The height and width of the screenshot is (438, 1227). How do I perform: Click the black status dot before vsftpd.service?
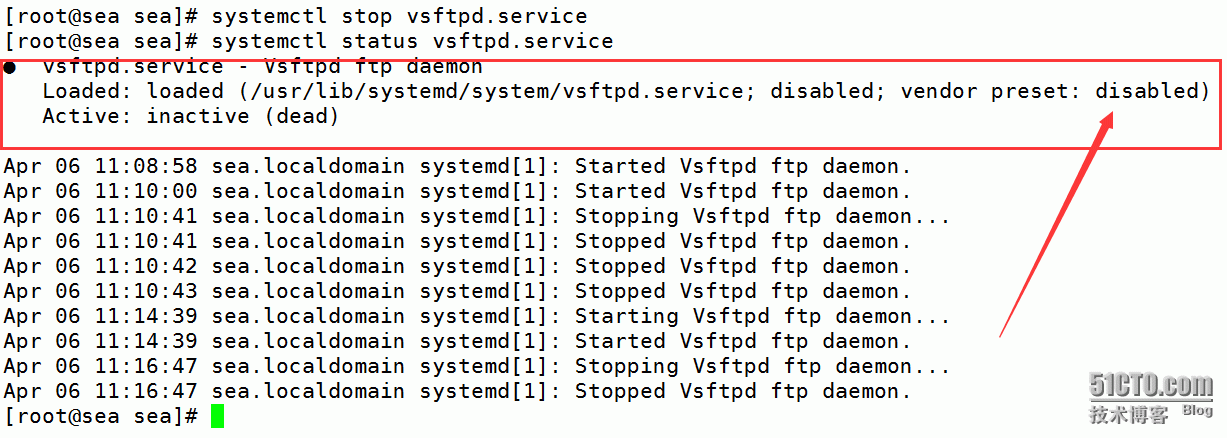pyautogui.click(x=9, y=67)
